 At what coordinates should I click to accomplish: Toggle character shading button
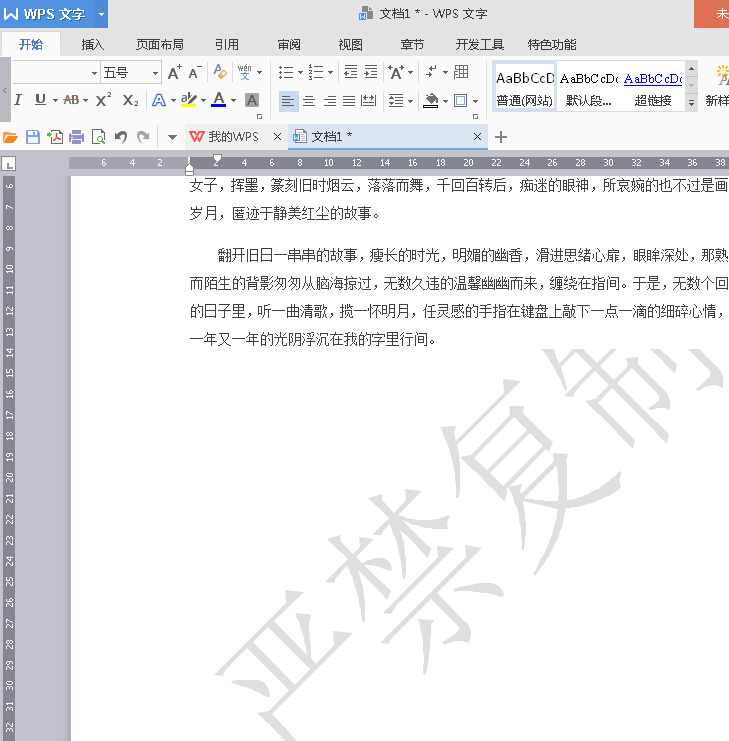coord(252,100)
